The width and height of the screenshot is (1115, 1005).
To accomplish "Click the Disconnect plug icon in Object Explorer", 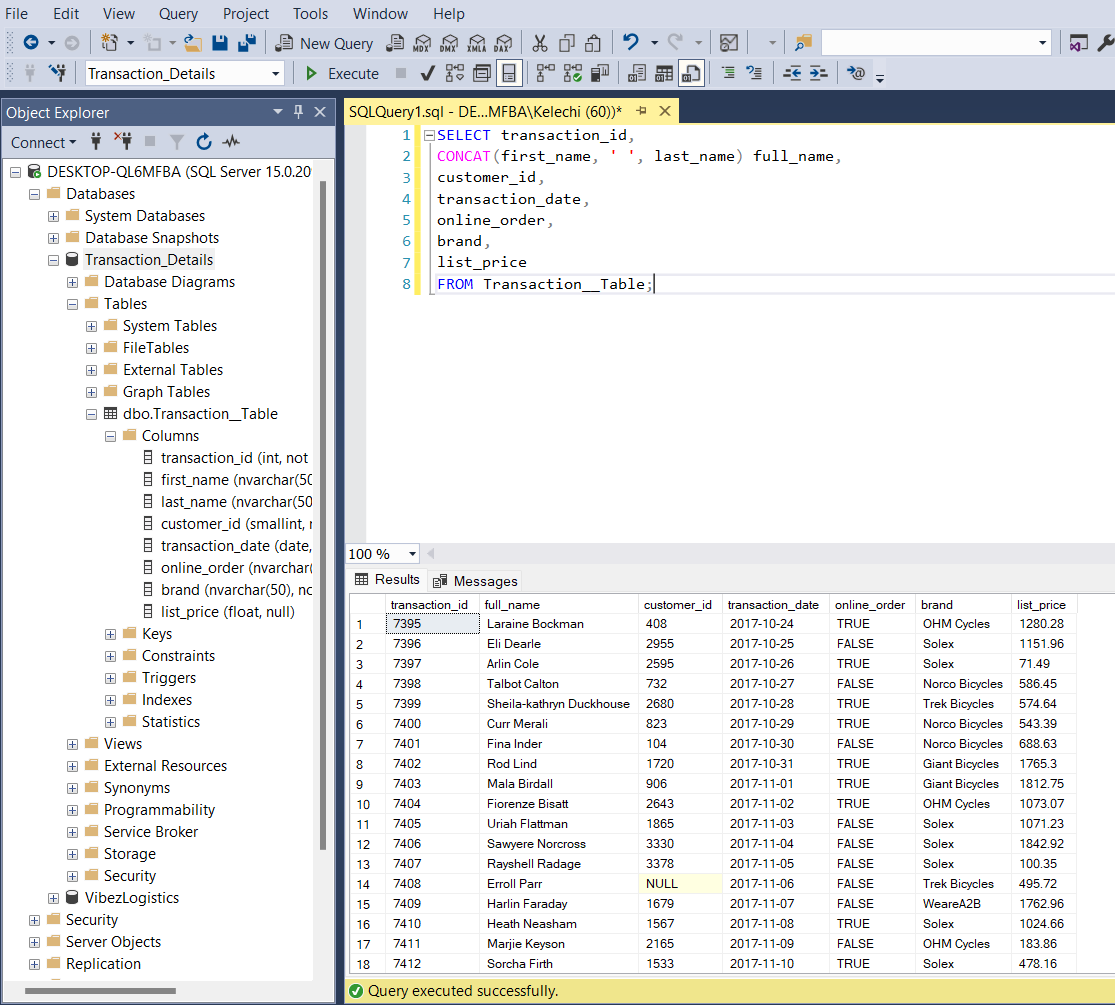I will click(123, 142).
